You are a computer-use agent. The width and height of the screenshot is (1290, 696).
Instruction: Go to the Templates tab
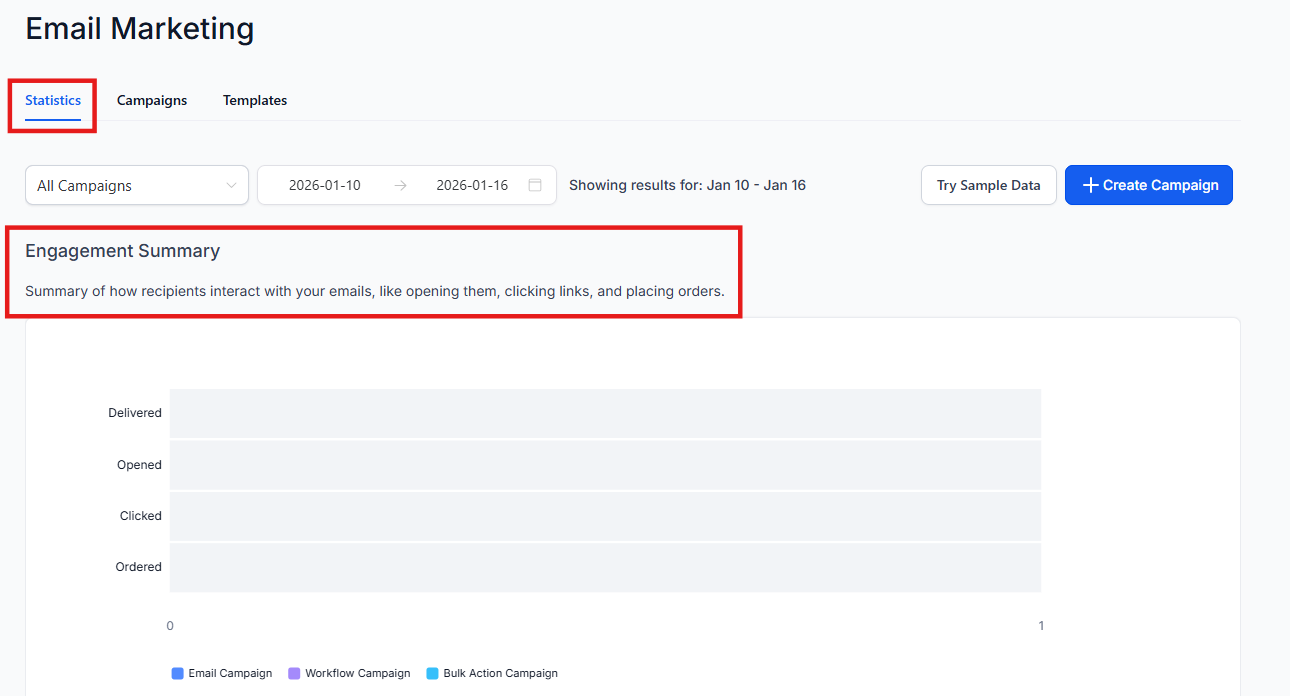pos(255,100)
